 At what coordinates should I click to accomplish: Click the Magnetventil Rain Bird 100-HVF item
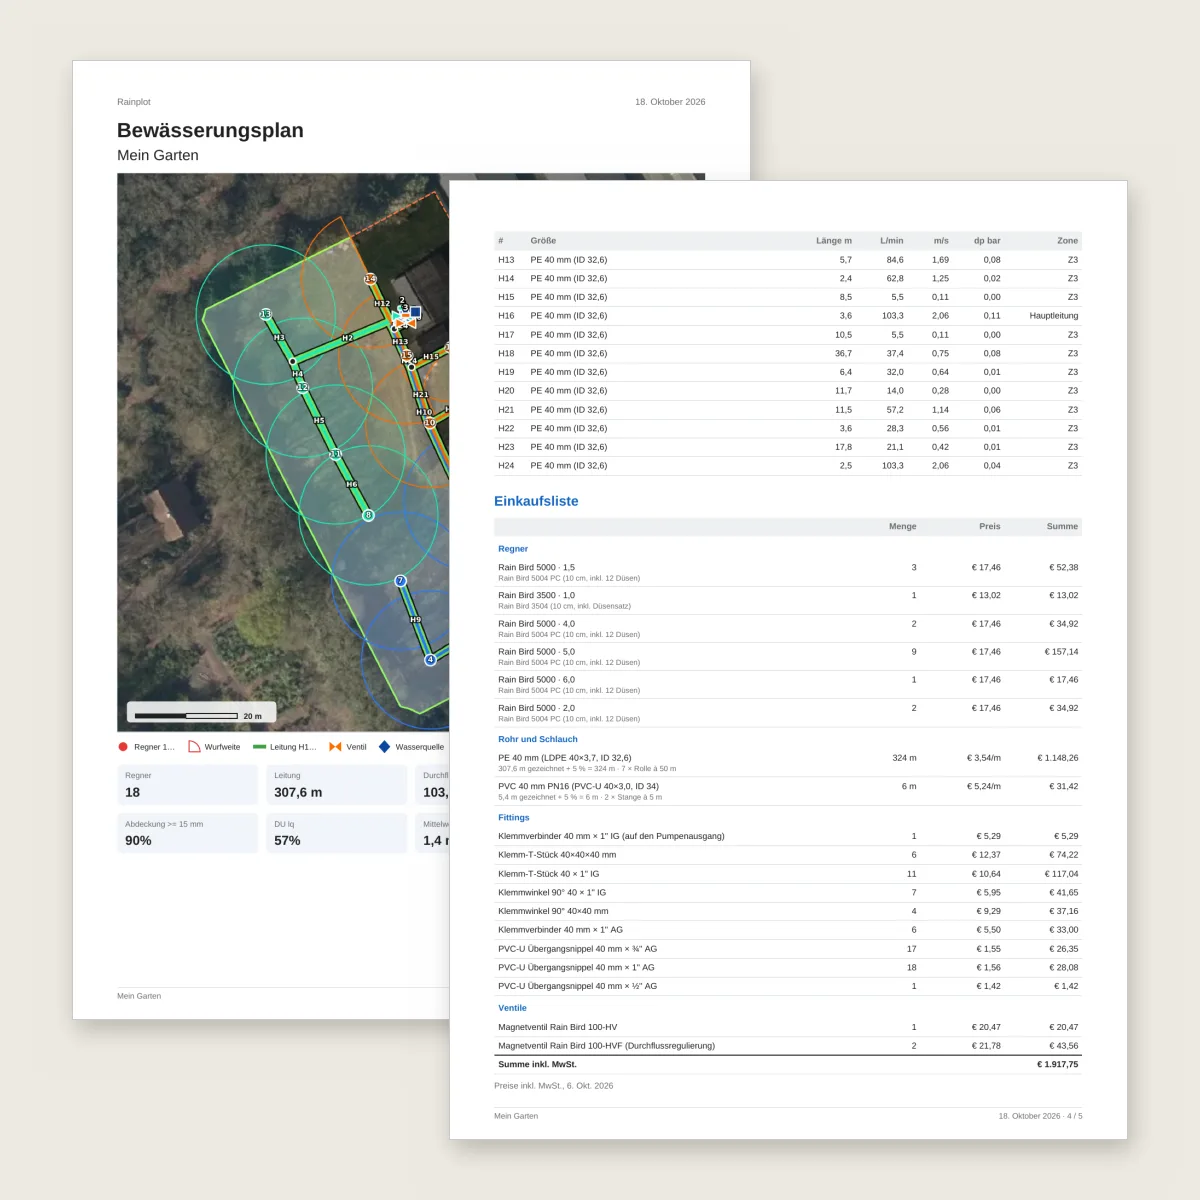607,1046
